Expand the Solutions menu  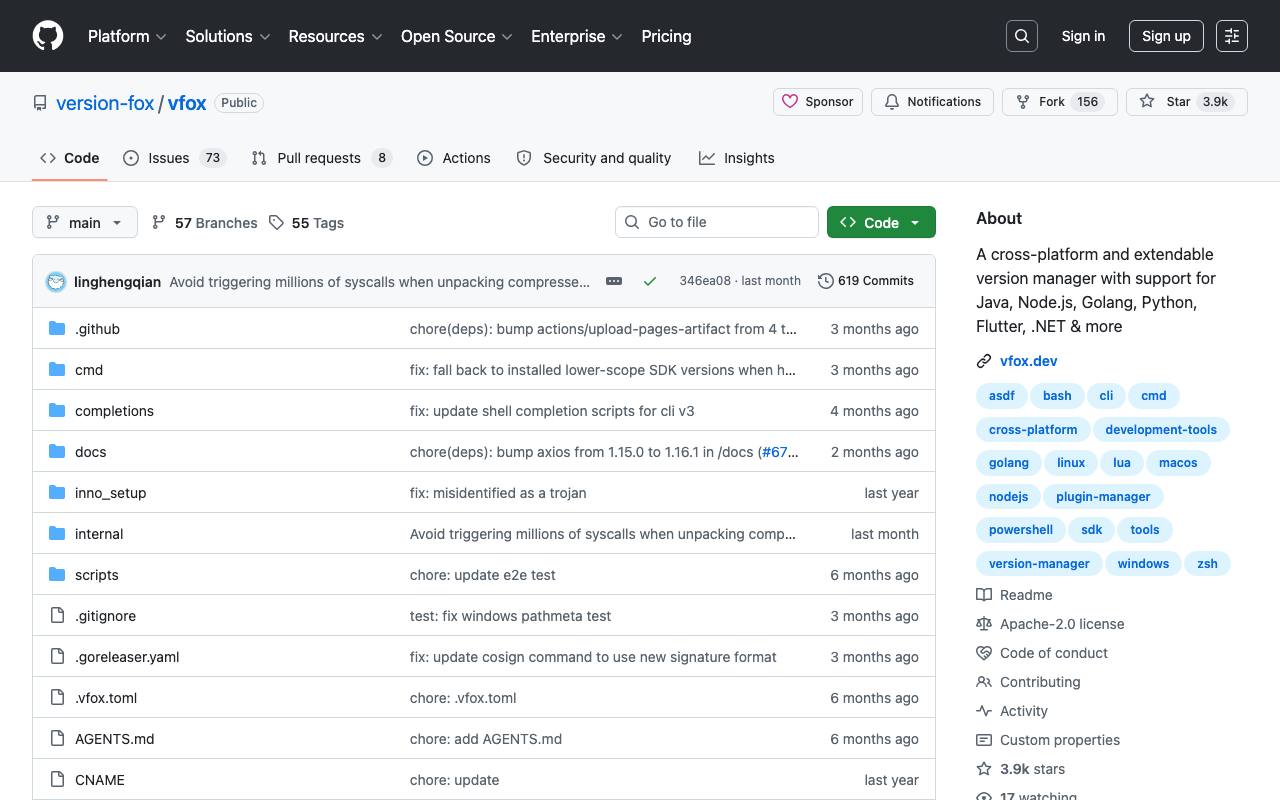[x=228, y=36]
